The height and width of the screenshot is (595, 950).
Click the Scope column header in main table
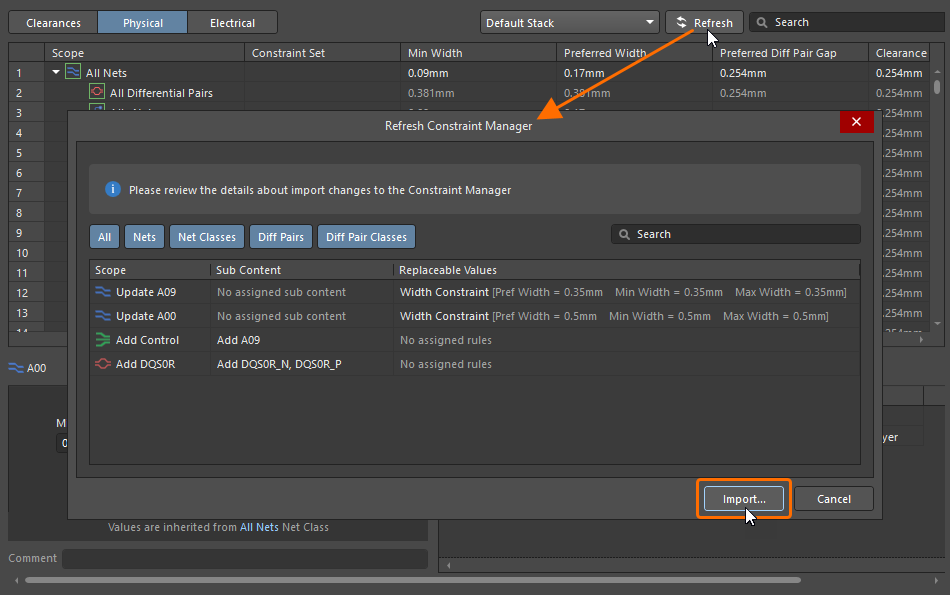144,53
